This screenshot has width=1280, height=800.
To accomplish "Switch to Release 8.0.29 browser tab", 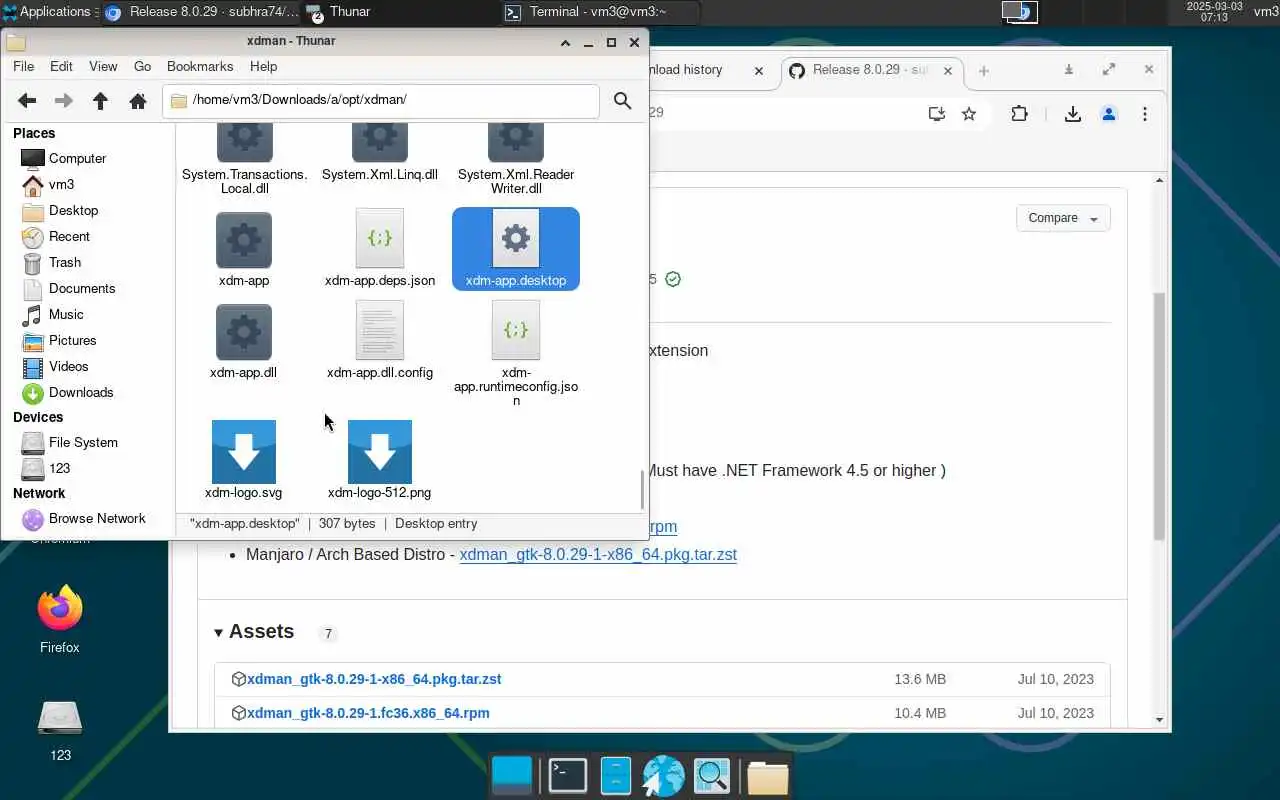I will pos(872,70).
